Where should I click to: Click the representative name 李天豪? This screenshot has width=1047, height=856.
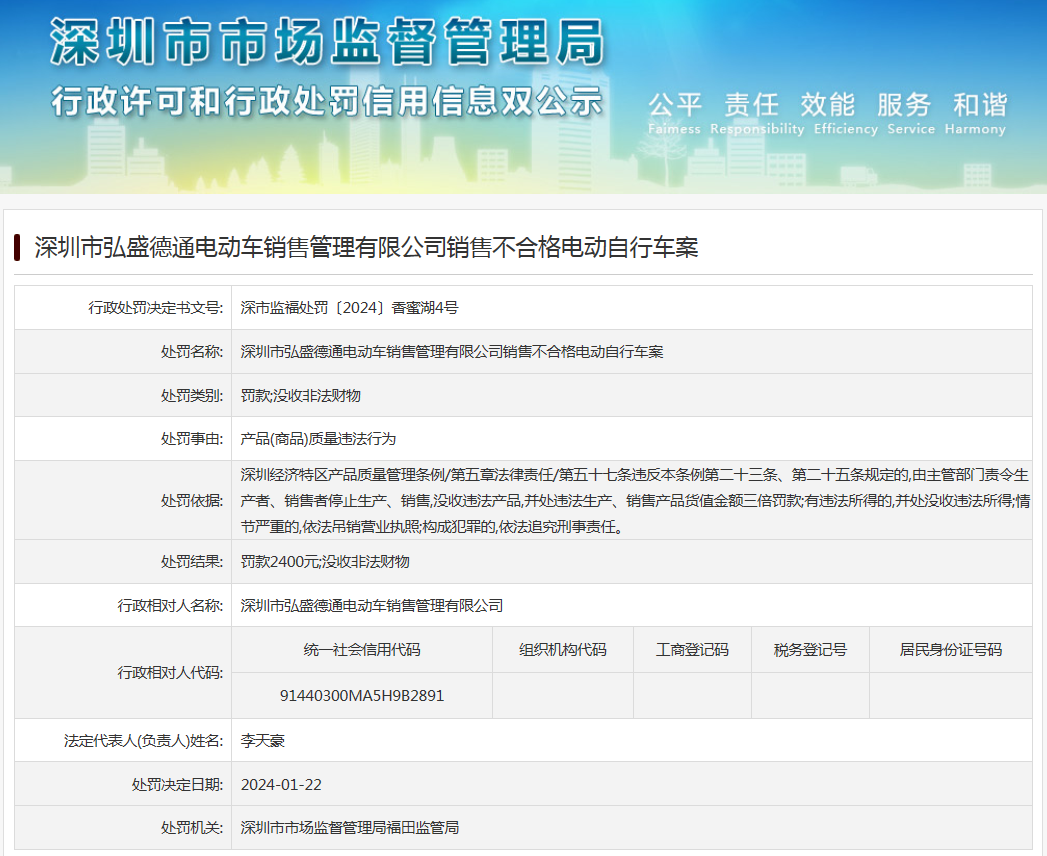(x=262, y=740)
